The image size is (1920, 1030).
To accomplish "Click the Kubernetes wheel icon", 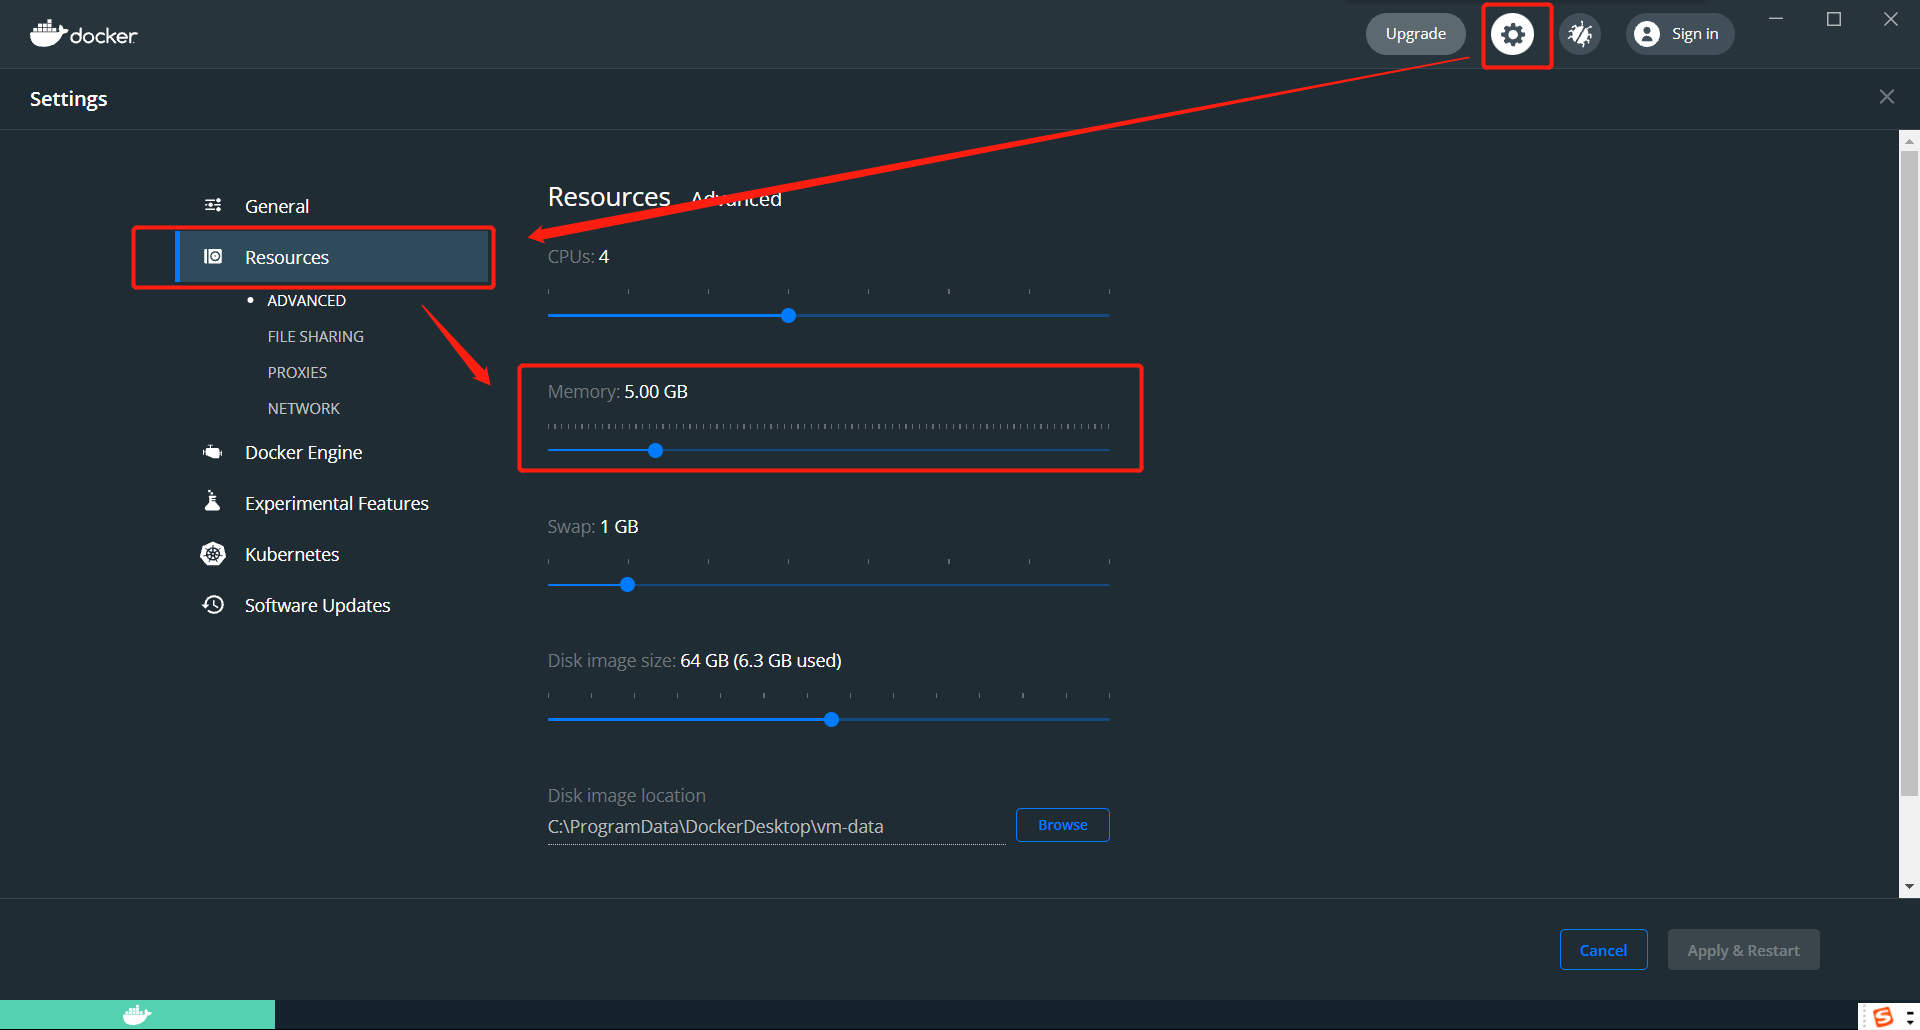I will tap(213, 554).
